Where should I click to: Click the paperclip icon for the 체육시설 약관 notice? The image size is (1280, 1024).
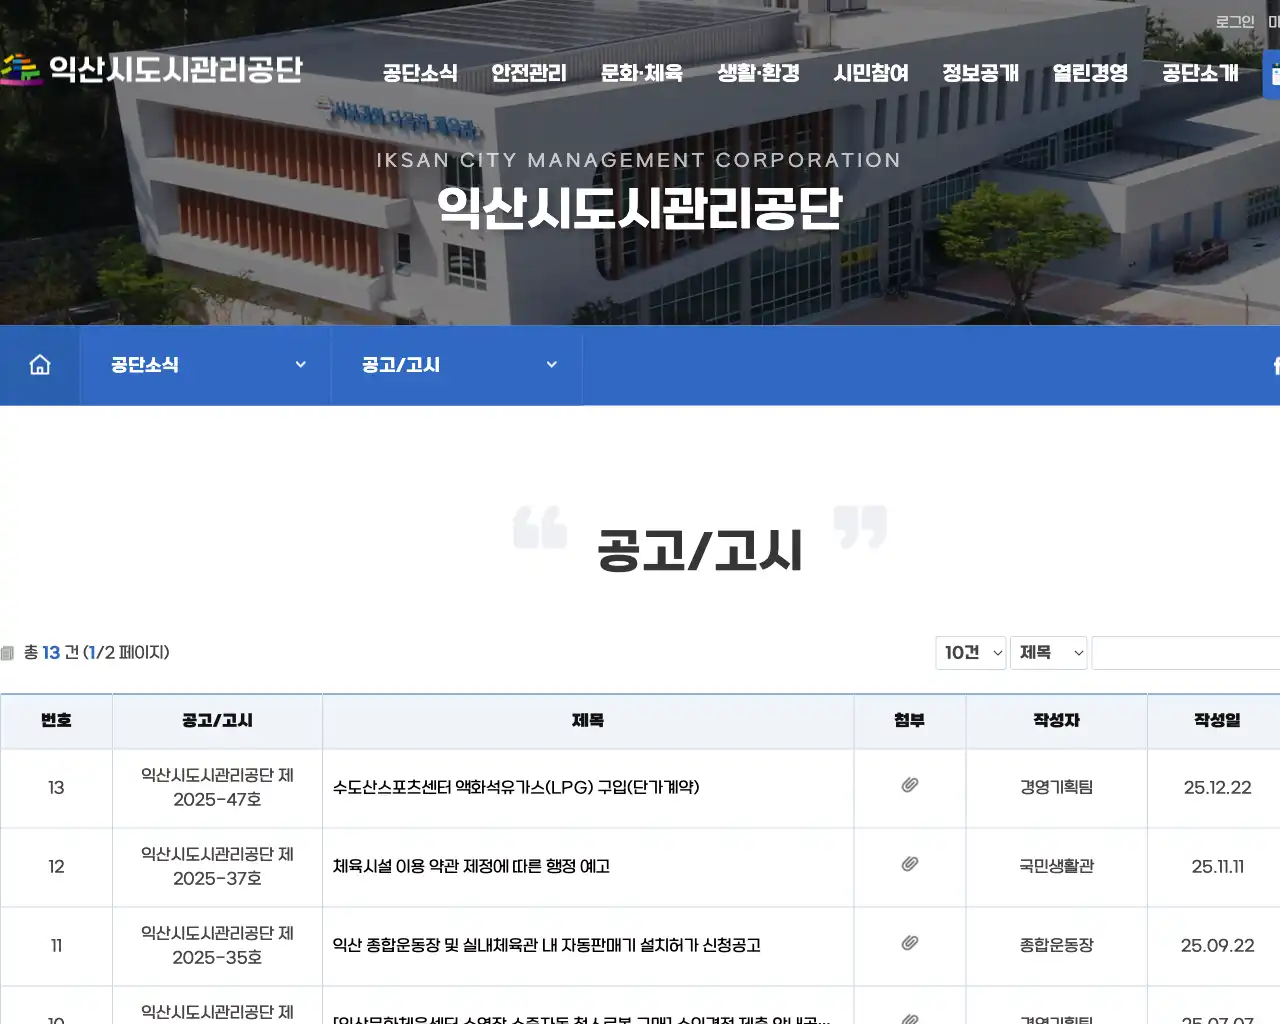(x=908, y=866)
